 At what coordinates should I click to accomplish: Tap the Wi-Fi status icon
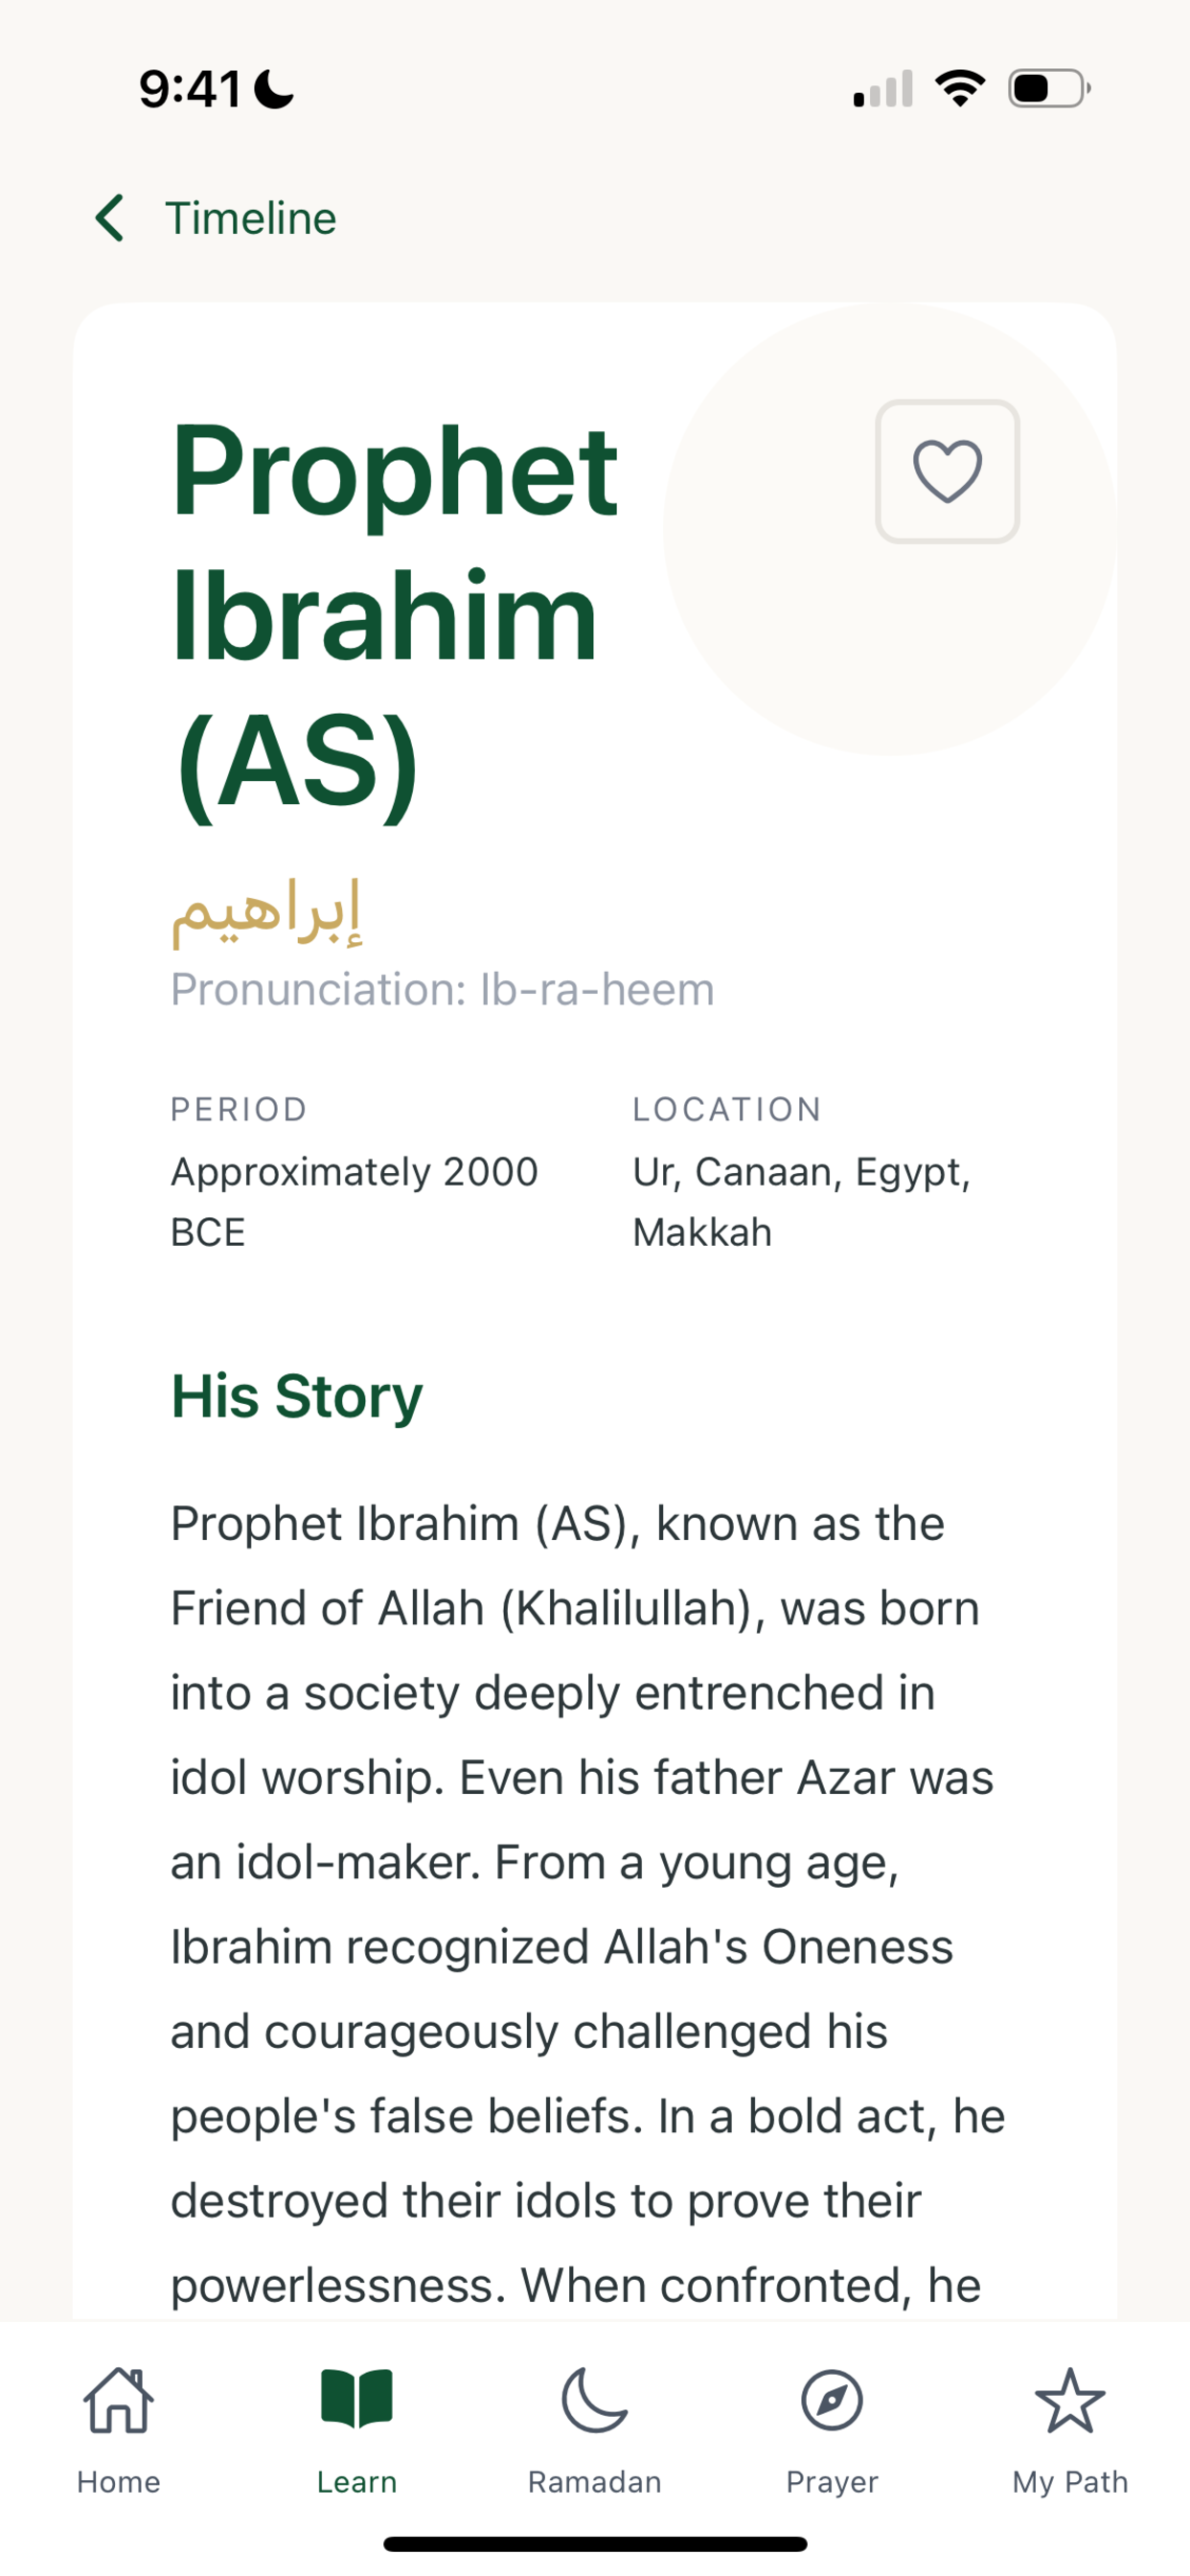coord(960,88)
